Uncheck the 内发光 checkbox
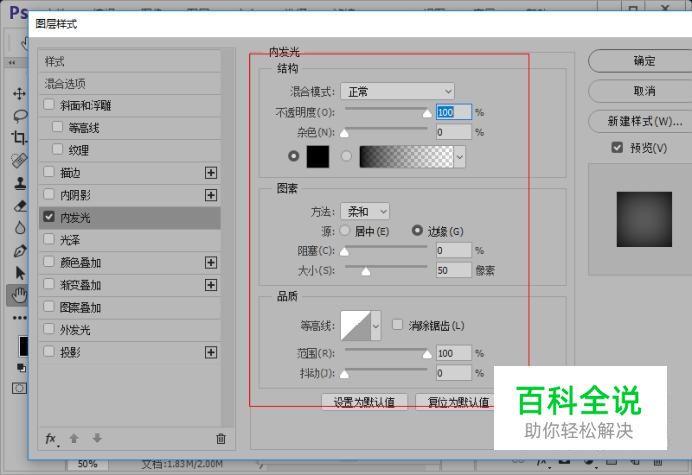 (x=49, y=216)
